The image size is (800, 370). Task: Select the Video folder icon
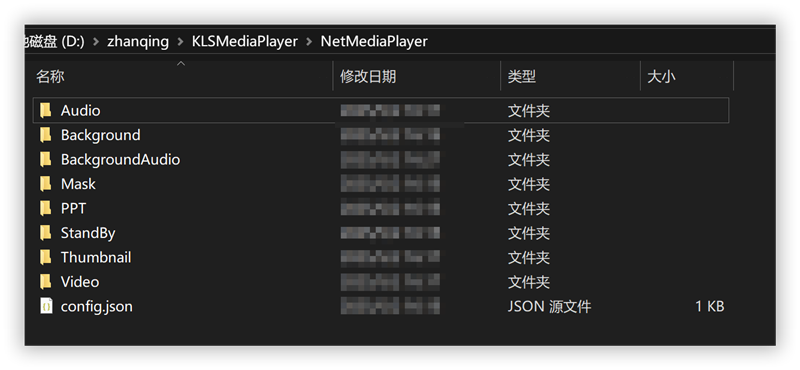pos(46,282)
